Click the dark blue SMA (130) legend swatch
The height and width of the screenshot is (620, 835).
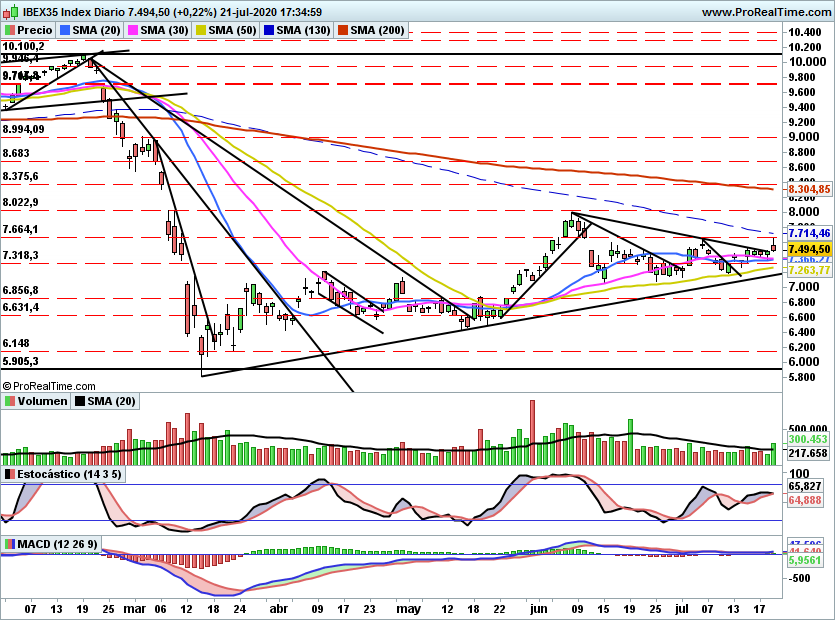point(269,30)
